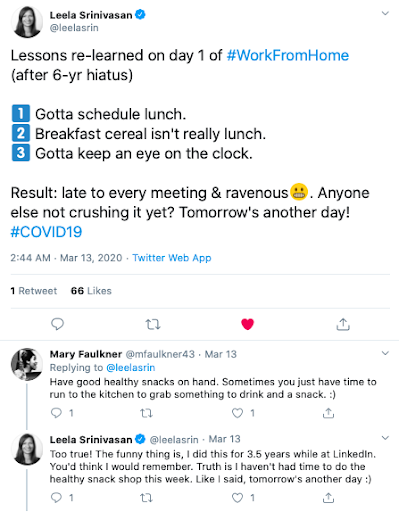Share Mary Faulkner's reply
The height and width of the screenshot is (512, 399).
click(328, 413)
